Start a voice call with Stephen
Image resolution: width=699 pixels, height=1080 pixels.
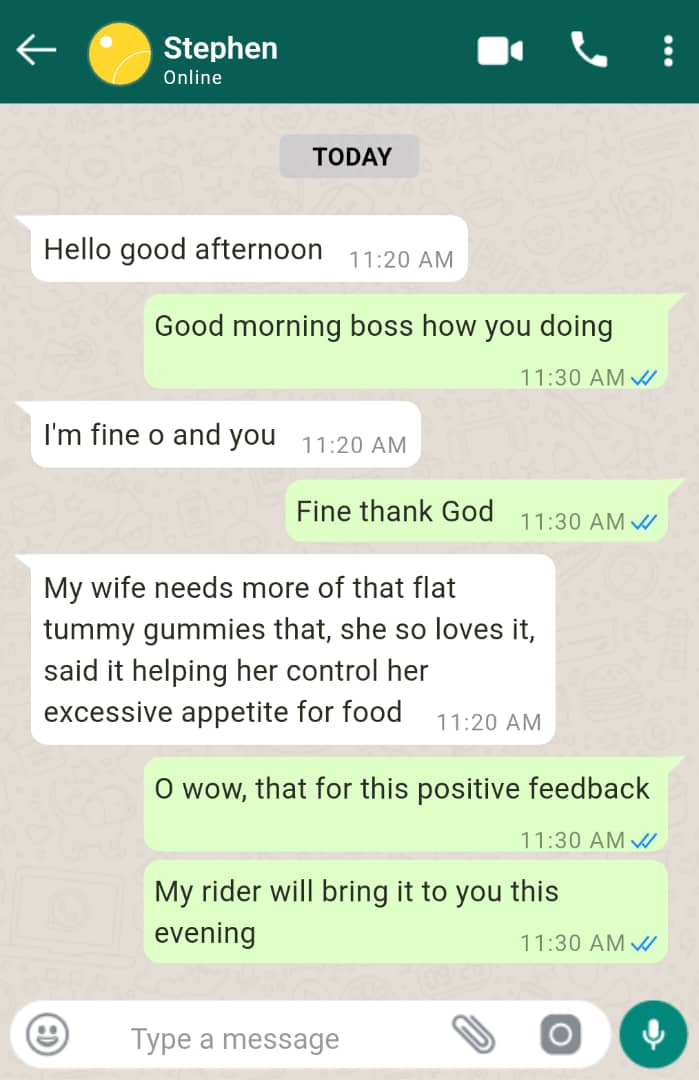click(x=589, y=50)
